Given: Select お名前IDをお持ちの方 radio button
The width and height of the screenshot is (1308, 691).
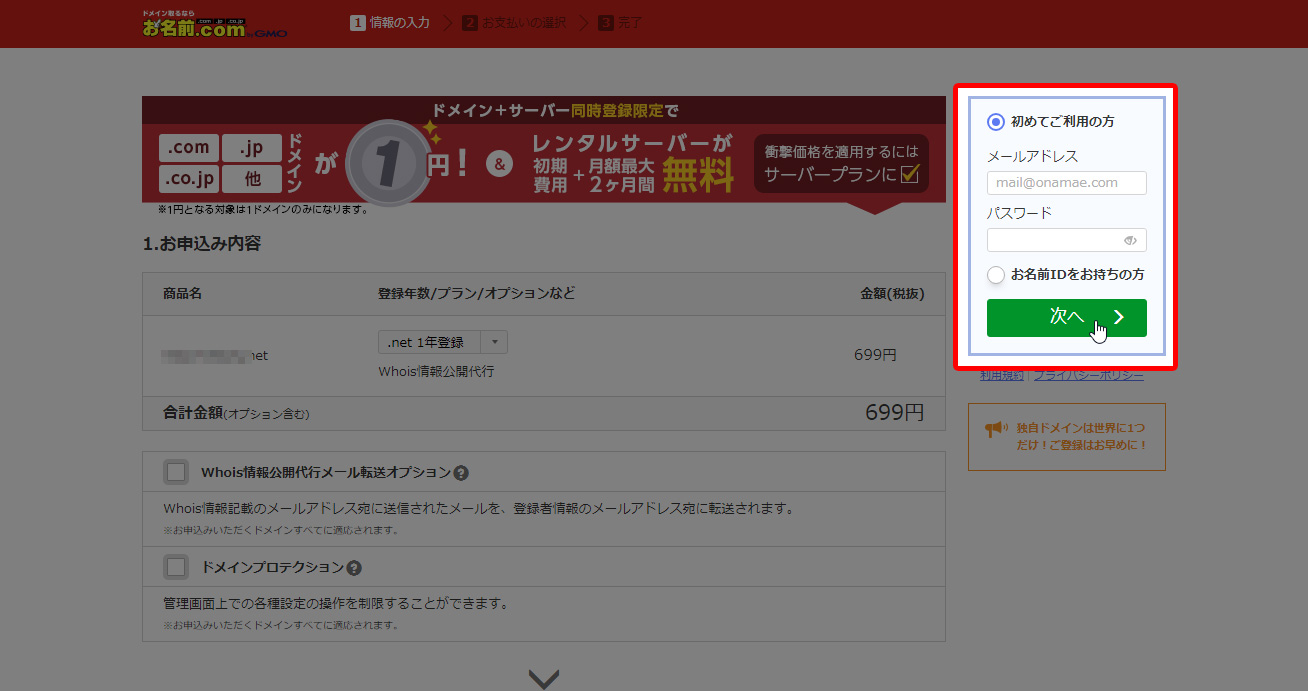Looking at the screenshot, I should pos(995,274).
